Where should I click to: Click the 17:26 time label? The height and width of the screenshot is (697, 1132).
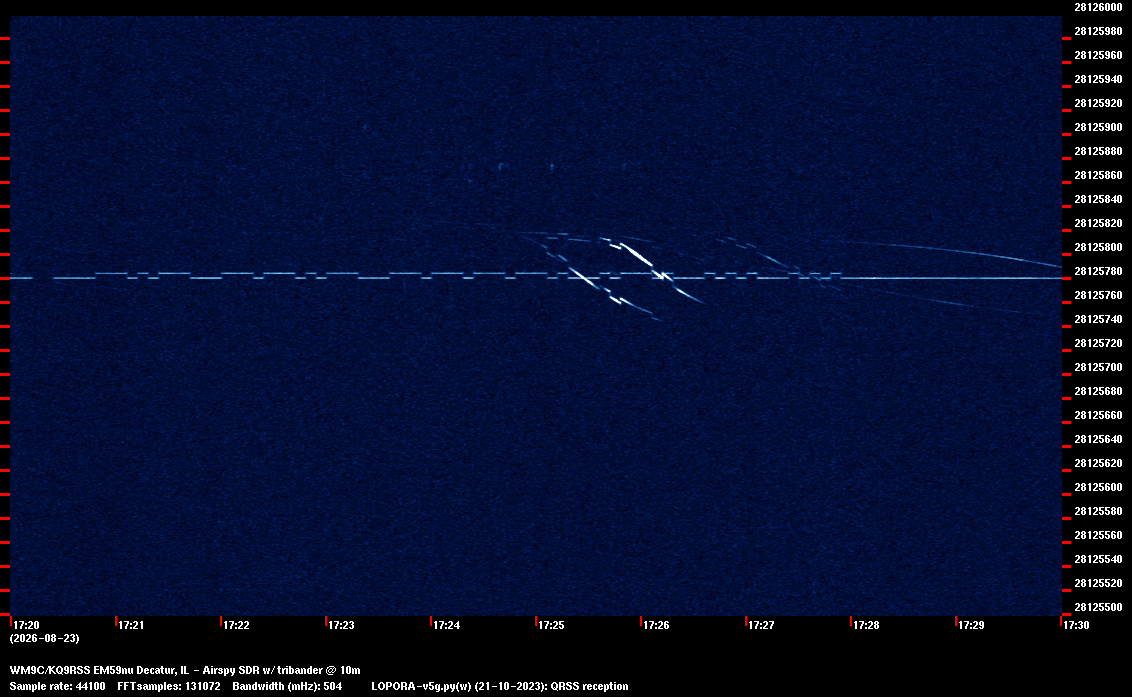pyautogui.click(x=657, y=625)
